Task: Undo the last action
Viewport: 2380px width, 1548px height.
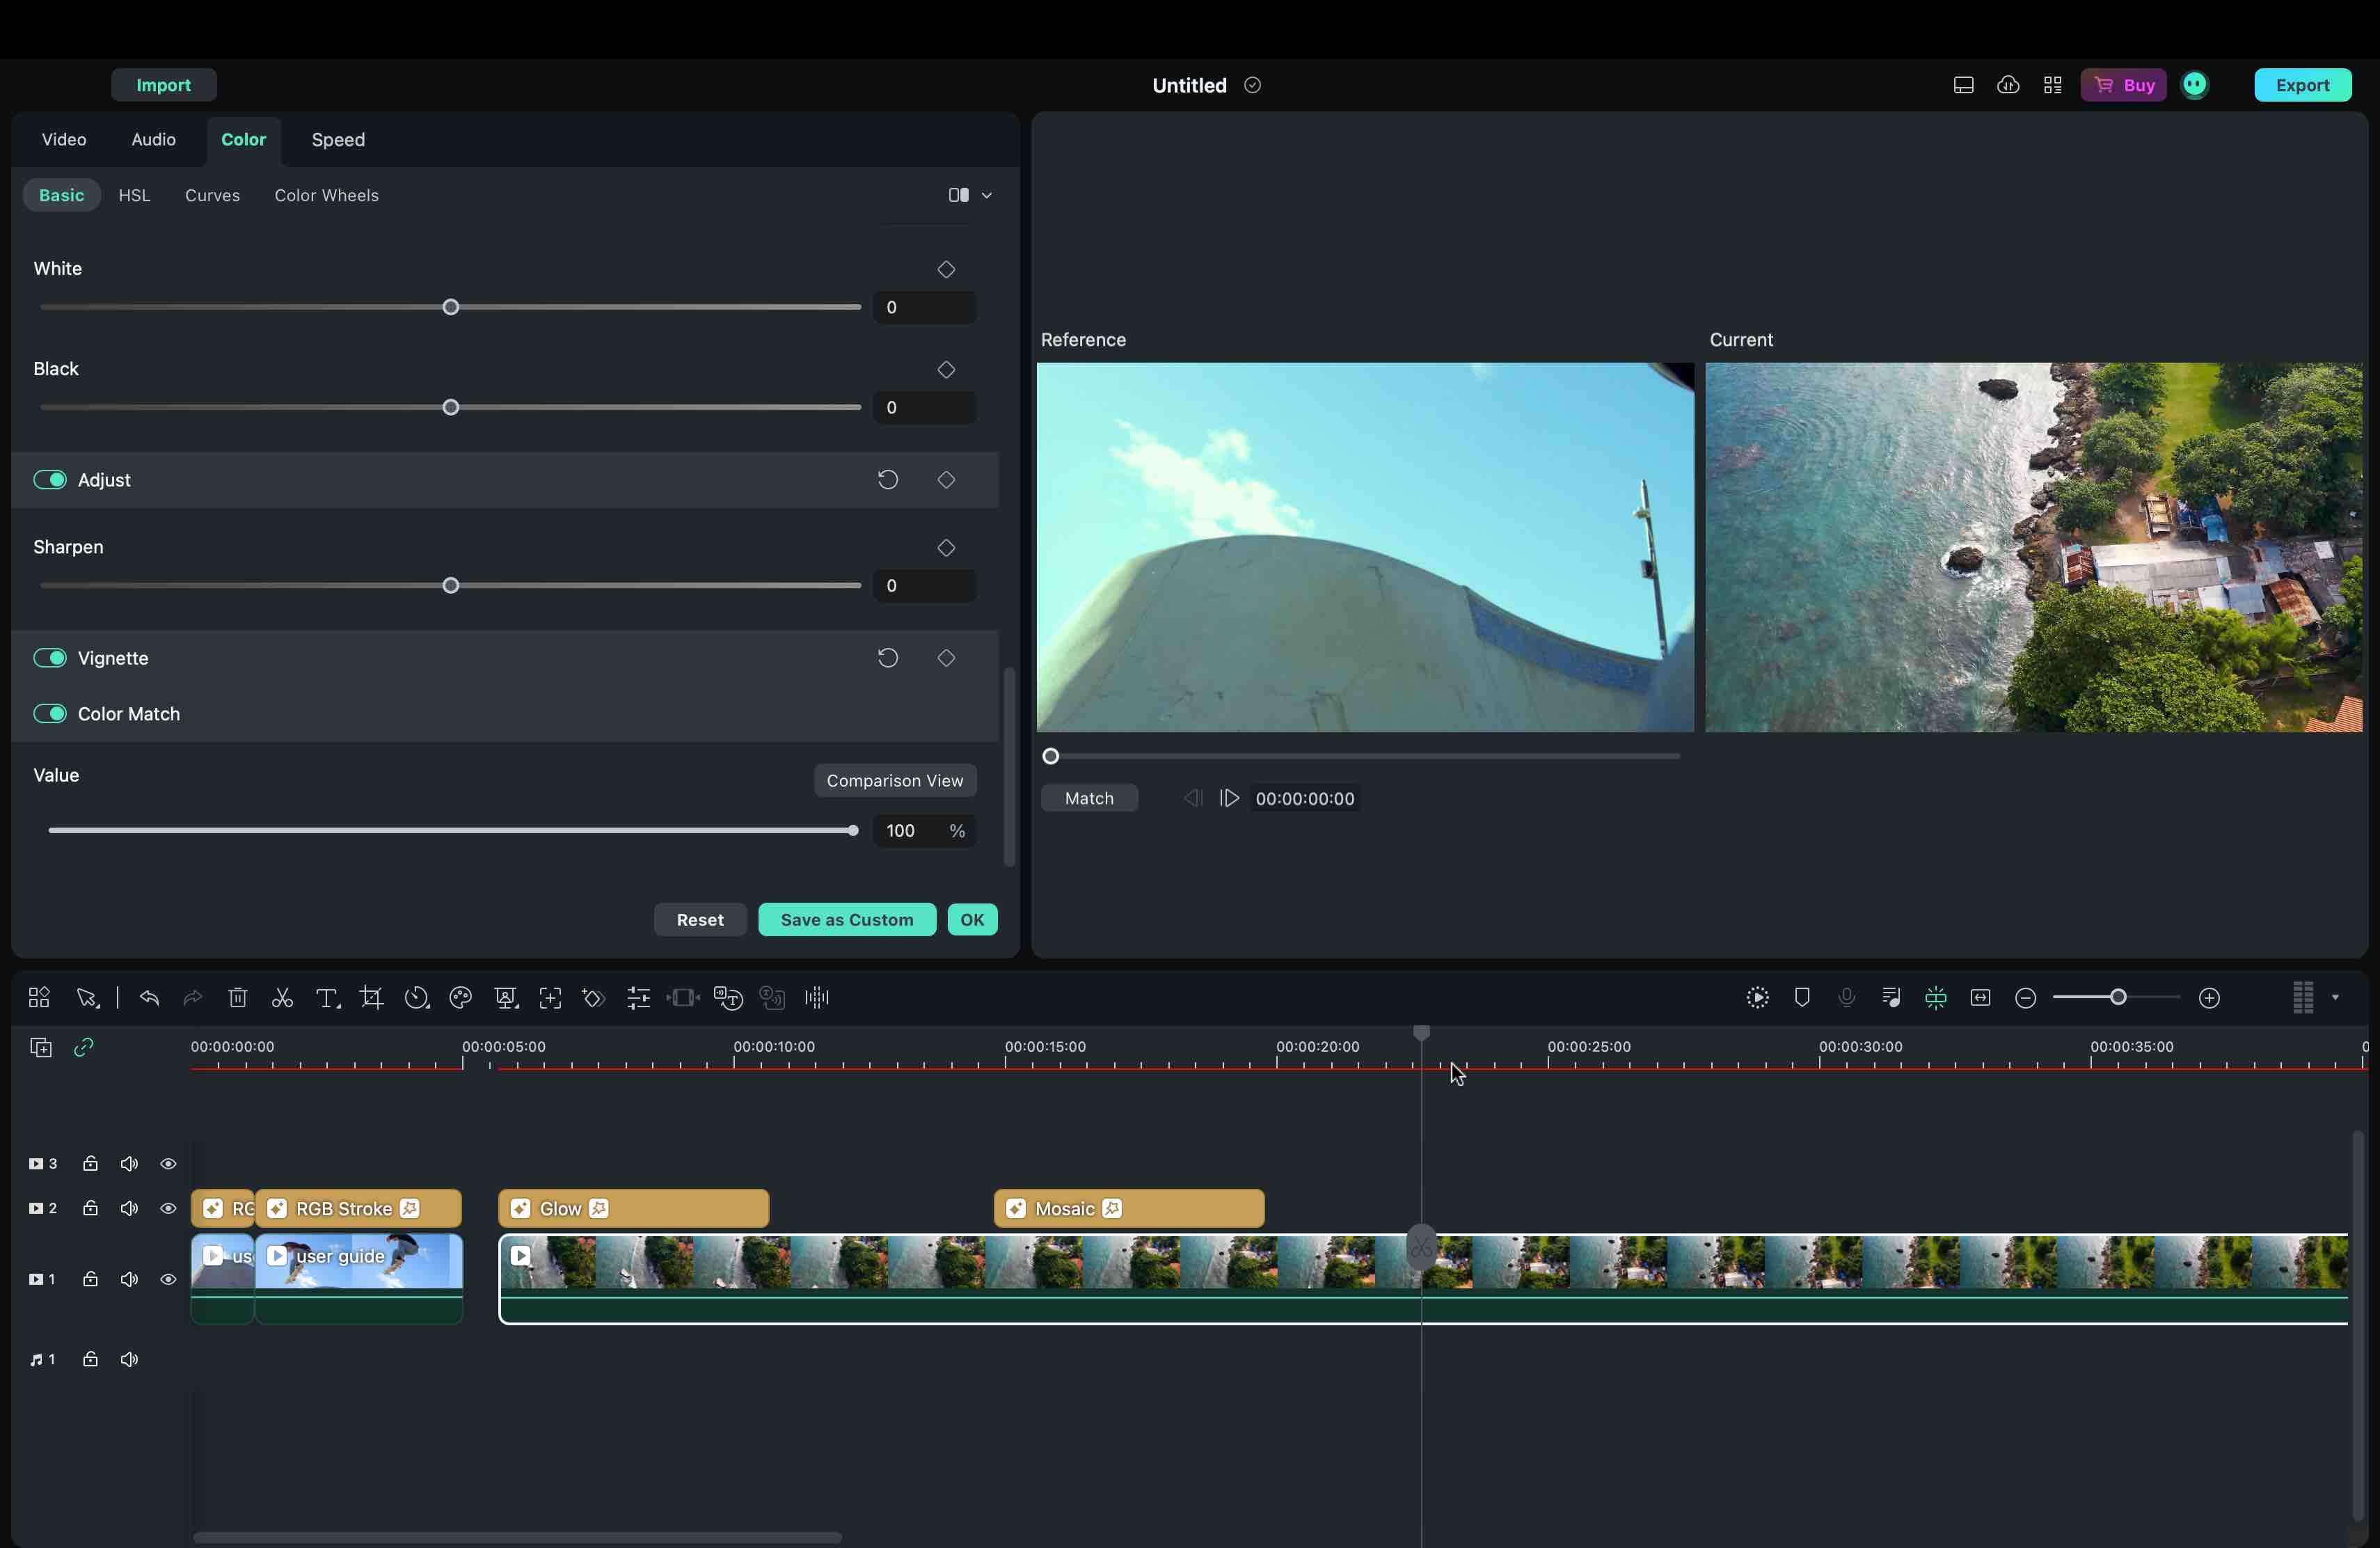Action: pos(149,997)
